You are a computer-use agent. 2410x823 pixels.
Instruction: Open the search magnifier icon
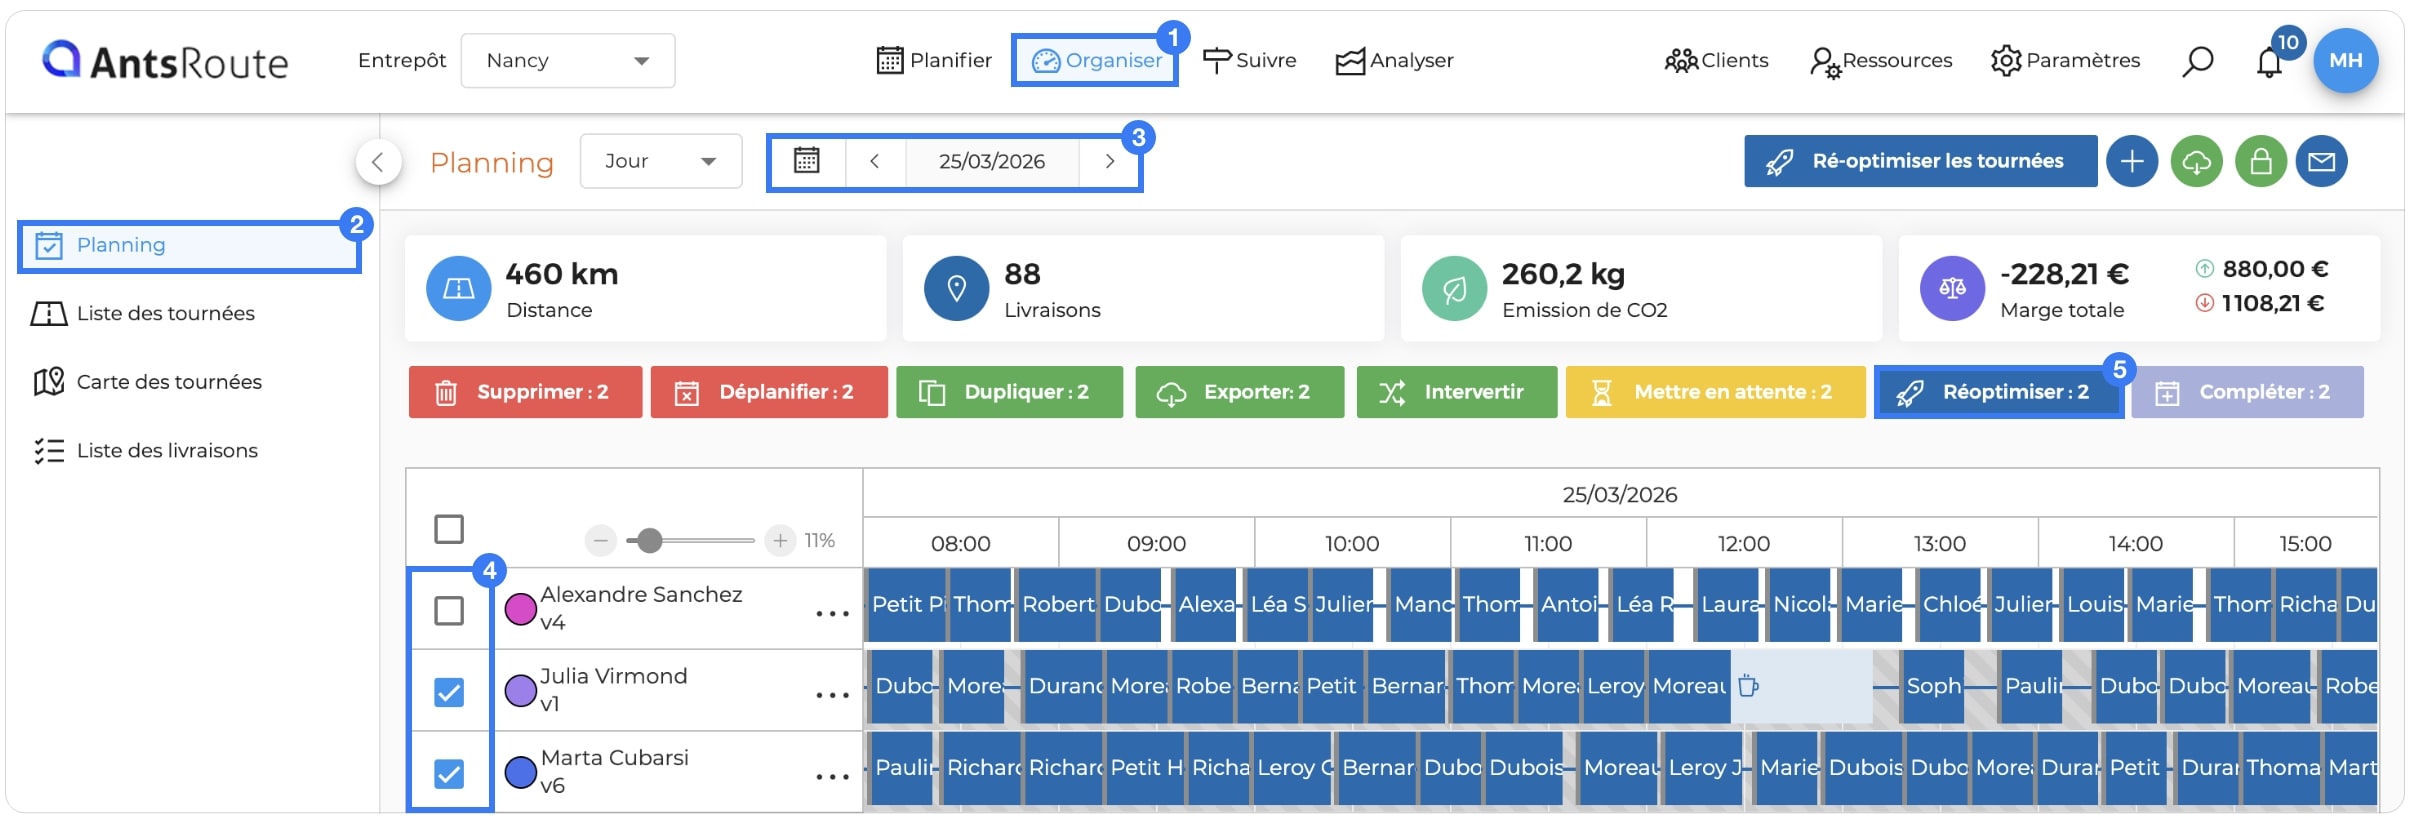pyautogui.click(x=2197, y=62)
